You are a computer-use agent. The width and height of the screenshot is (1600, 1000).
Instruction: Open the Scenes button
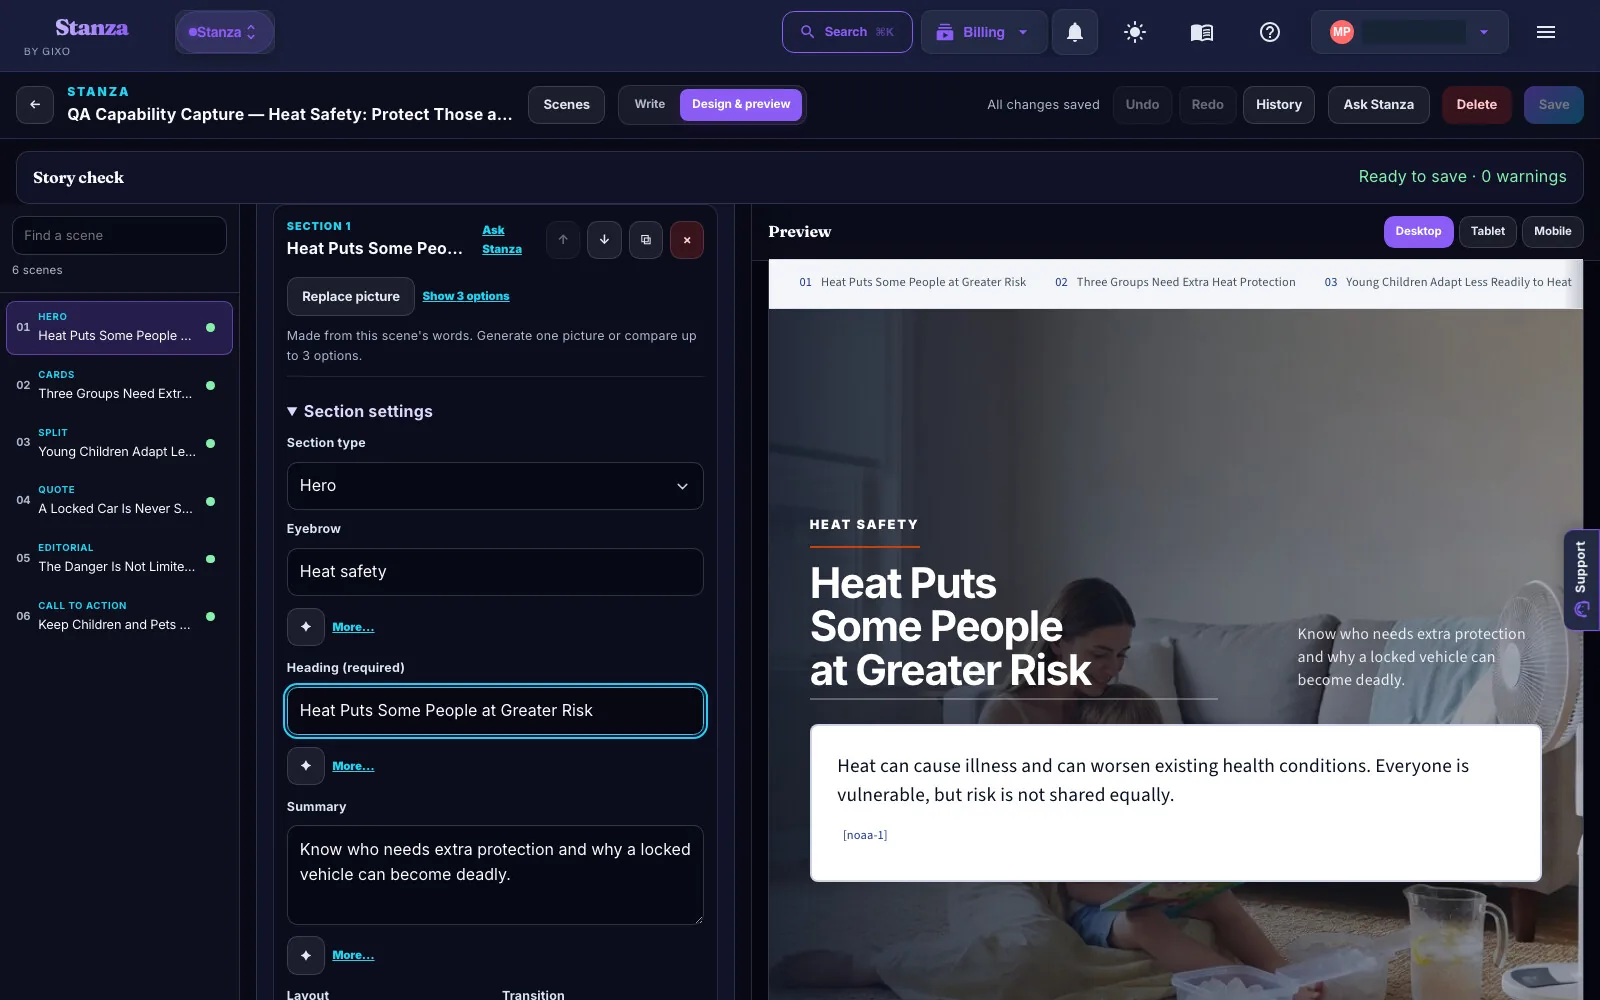[566, 104]
